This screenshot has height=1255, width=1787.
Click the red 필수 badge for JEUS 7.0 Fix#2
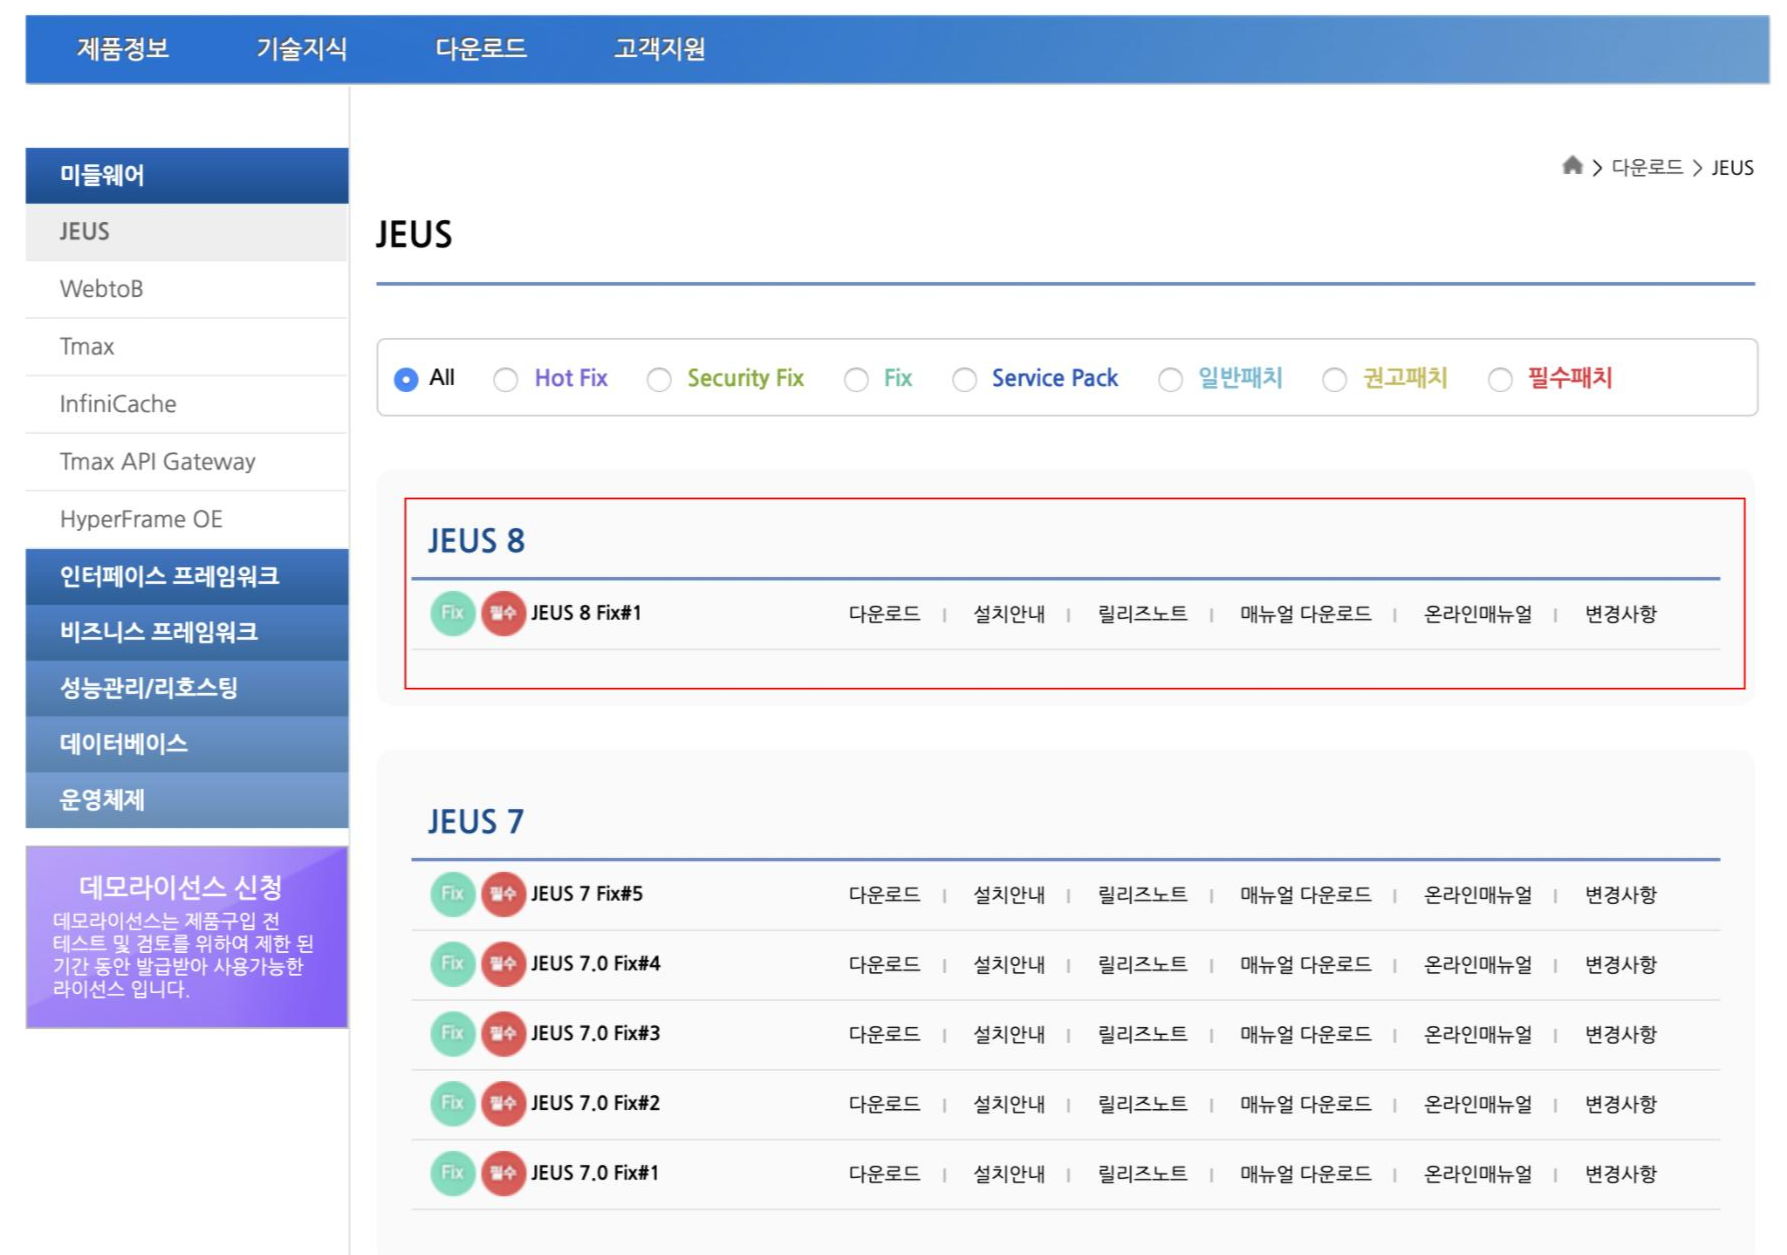(503, 1103)
